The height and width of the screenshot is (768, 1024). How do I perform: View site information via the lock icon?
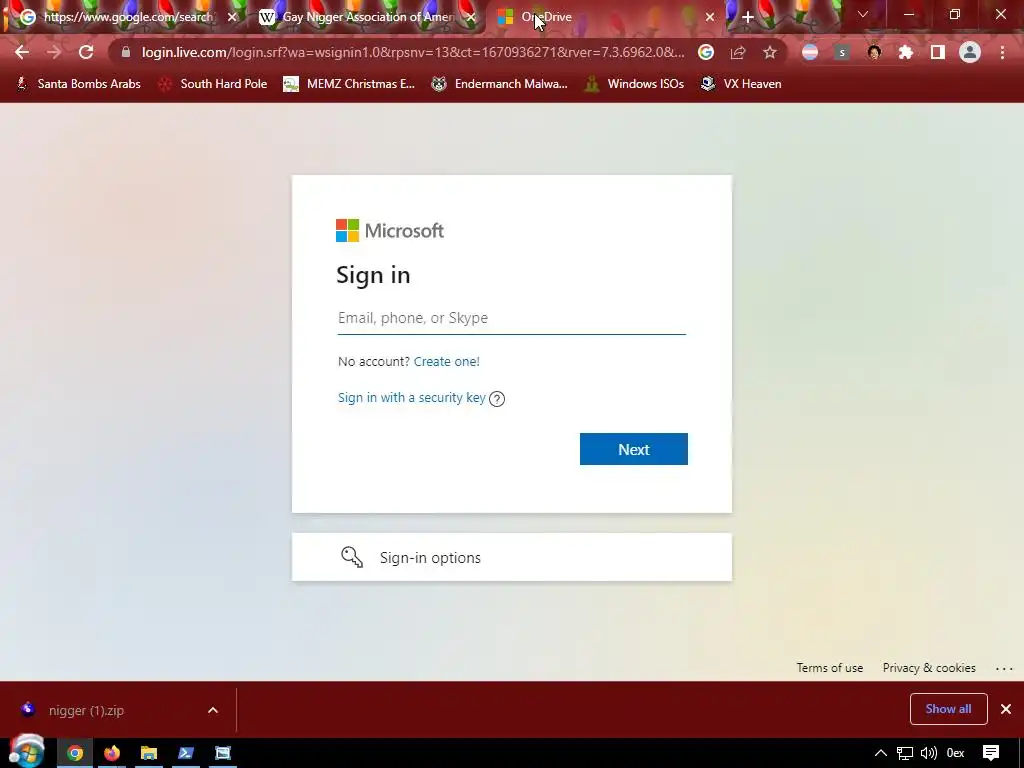click(126, 52)
